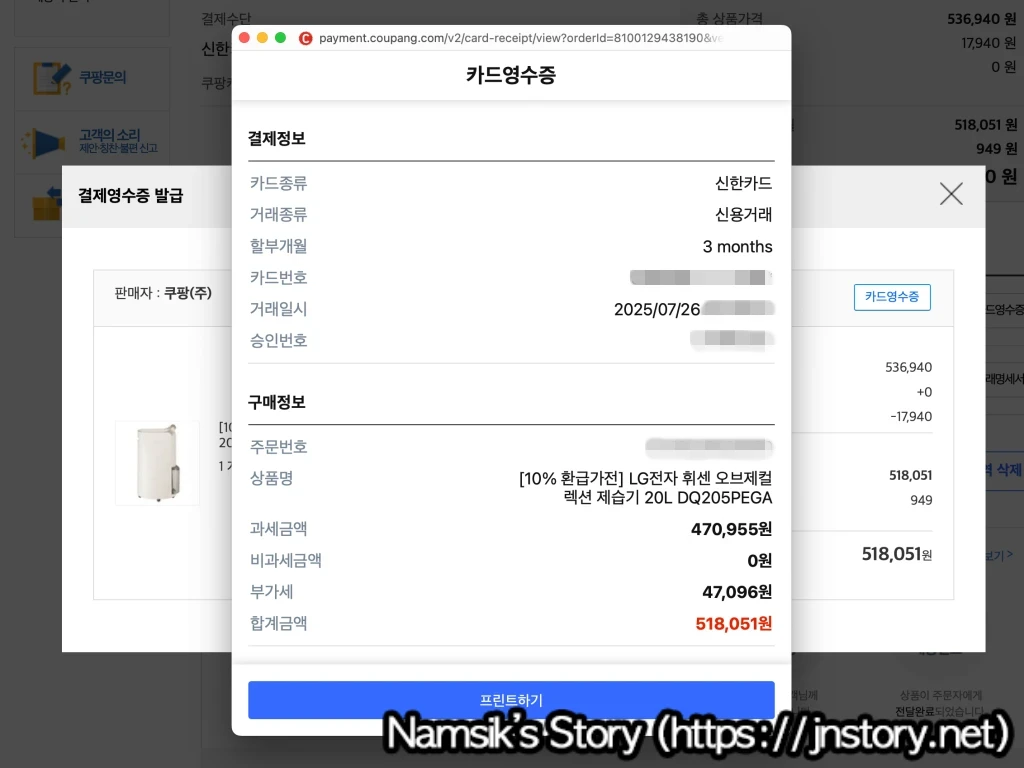Close the receipt popup window (red button)

244,38
